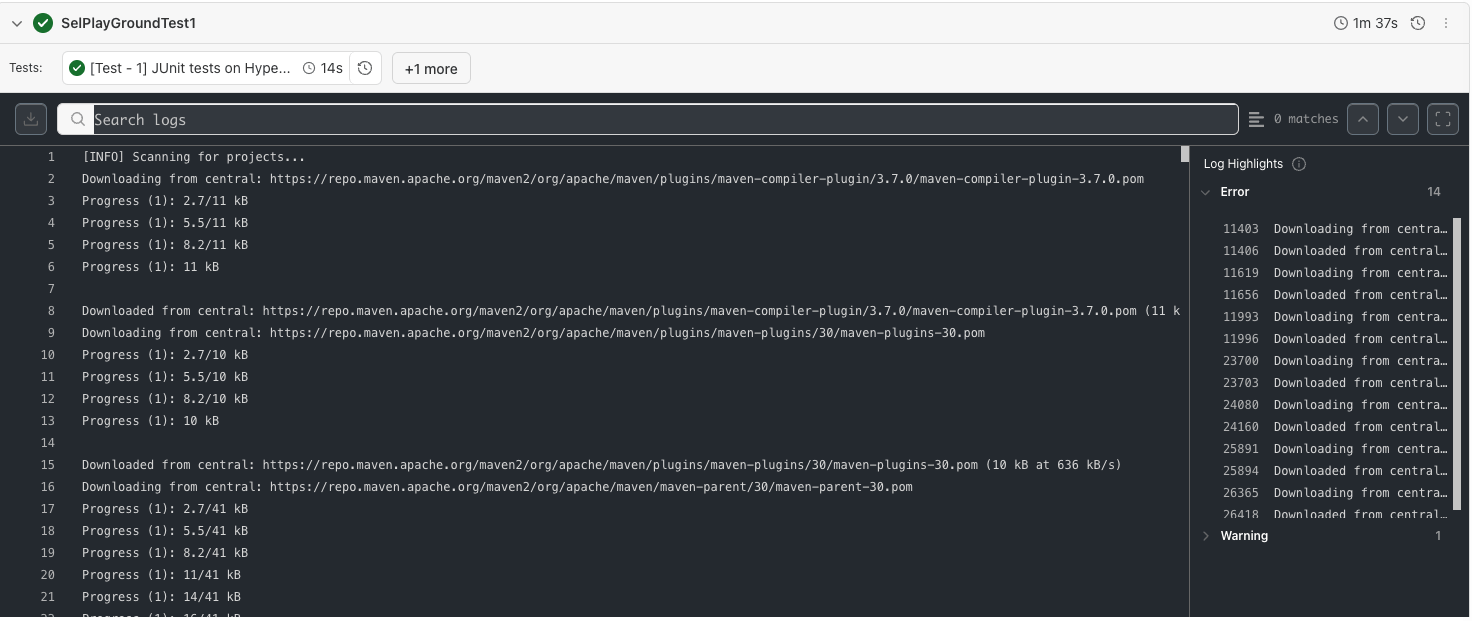Show additional tests with +1 more
Image resolution: width=1472 pixels, height=621 pixels.
pos(431,68)
